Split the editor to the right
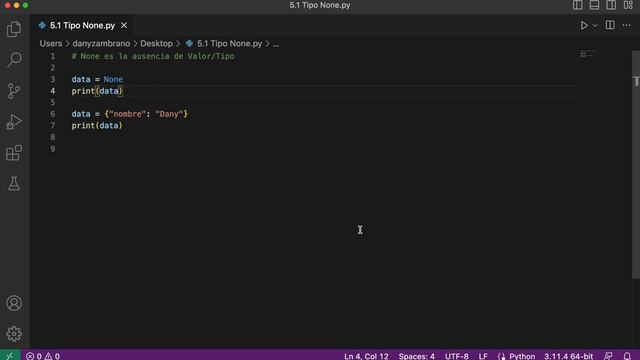The image size is (640, 360). 610,25
